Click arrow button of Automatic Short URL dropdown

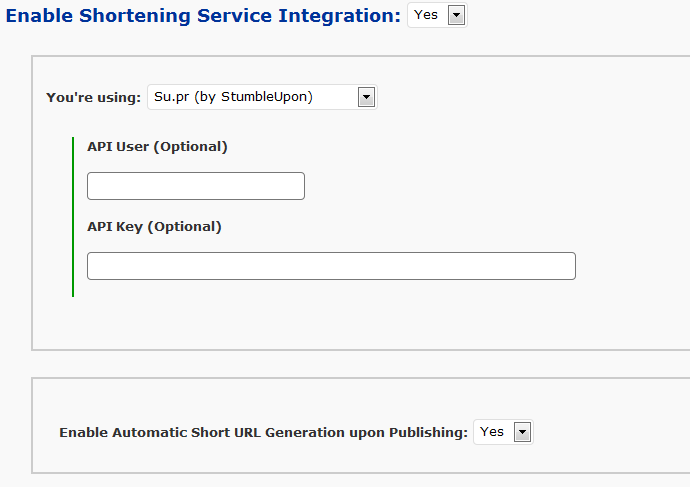(522, 432)
